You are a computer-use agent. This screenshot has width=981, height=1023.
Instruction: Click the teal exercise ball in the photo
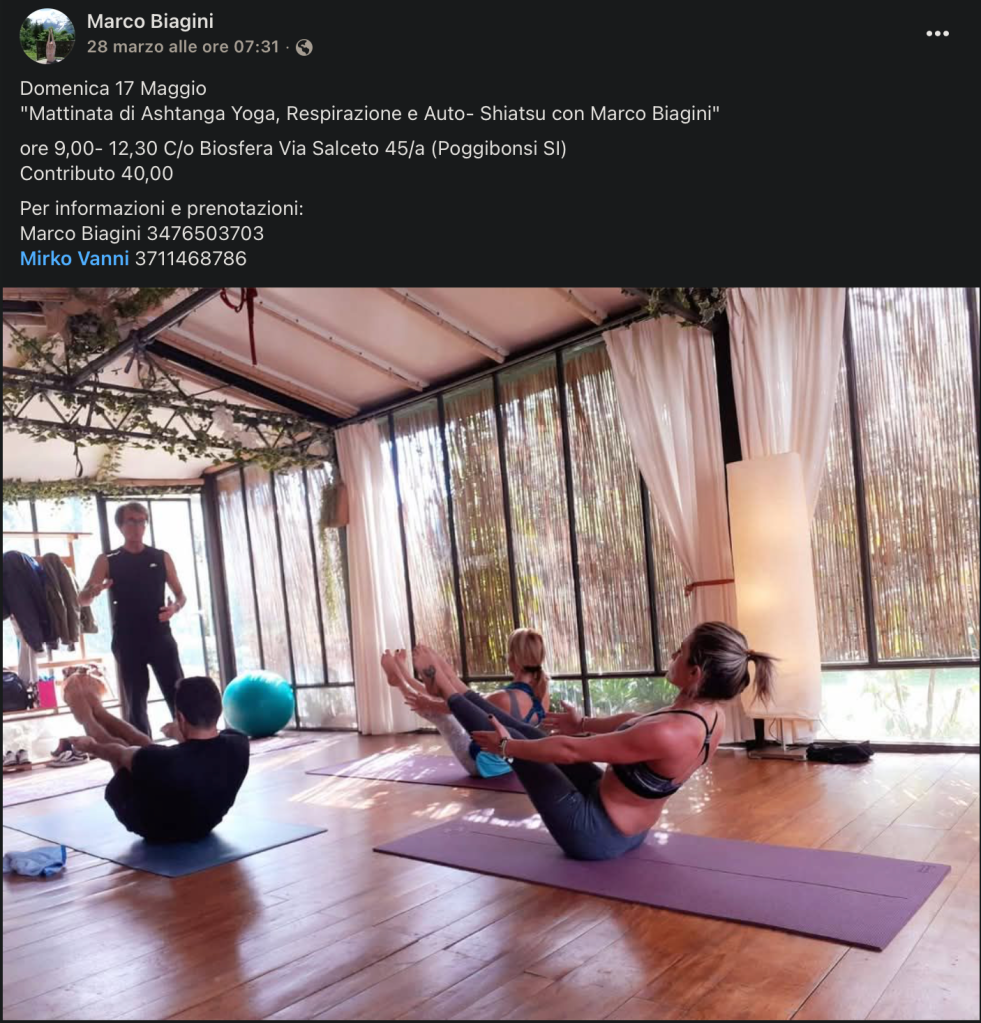click(x=258, y=704)
